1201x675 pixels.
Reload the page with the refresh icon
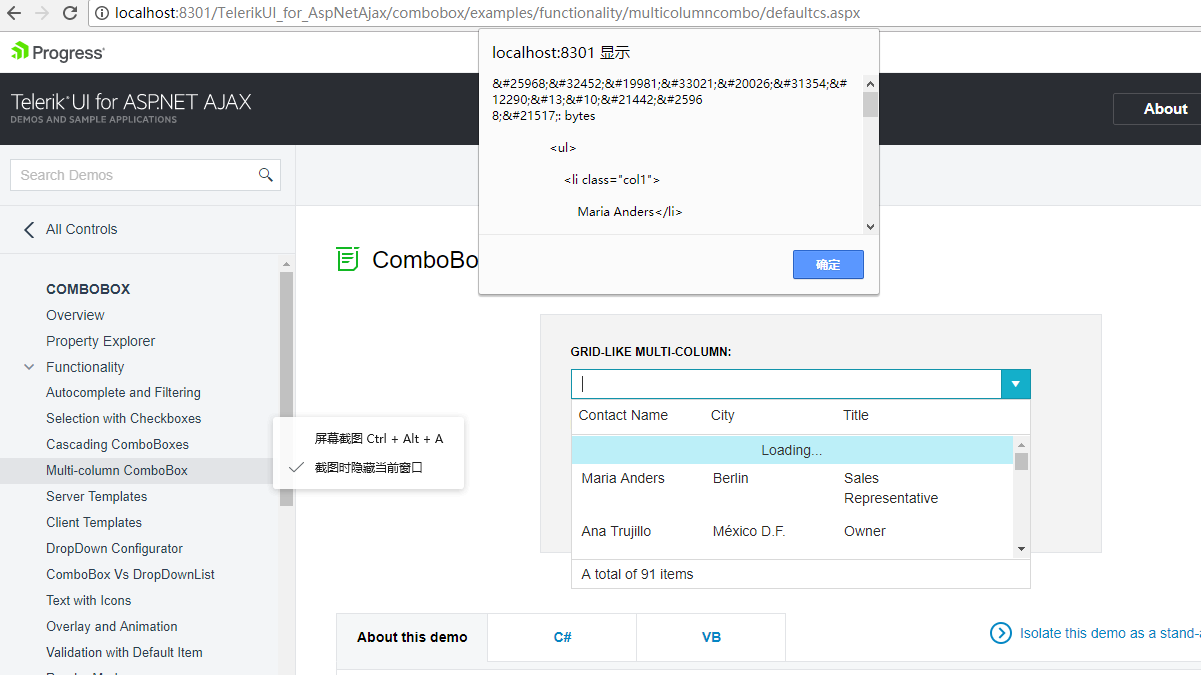click(x=70, y=13)
